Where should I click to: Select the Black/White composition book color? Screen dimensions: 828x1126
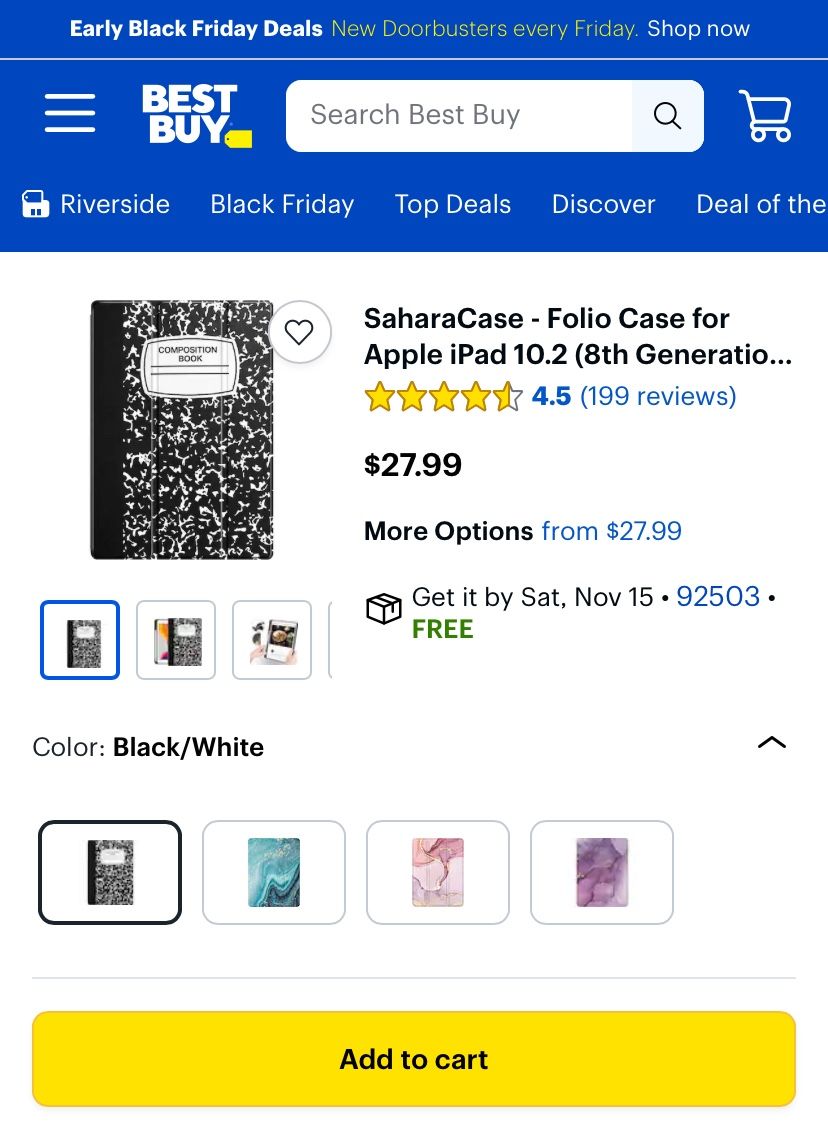(110, 872)
